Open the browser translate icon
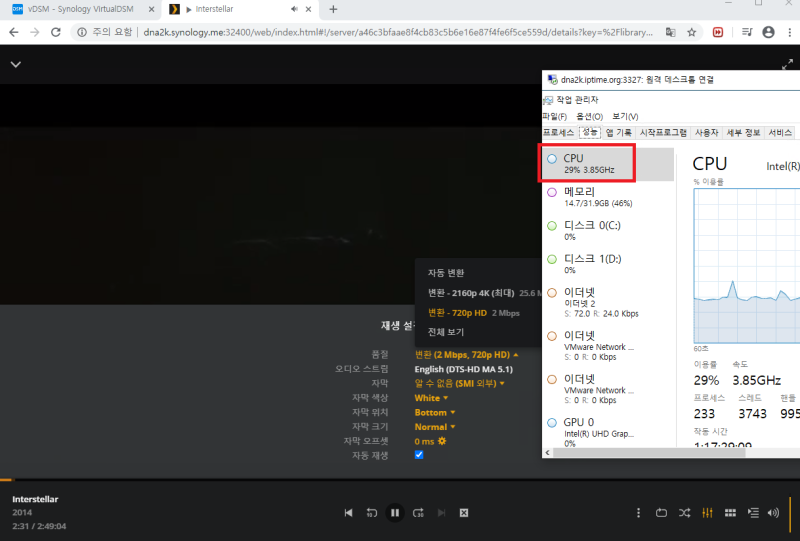This screenshot has width=800, height=541. [670, 32]
